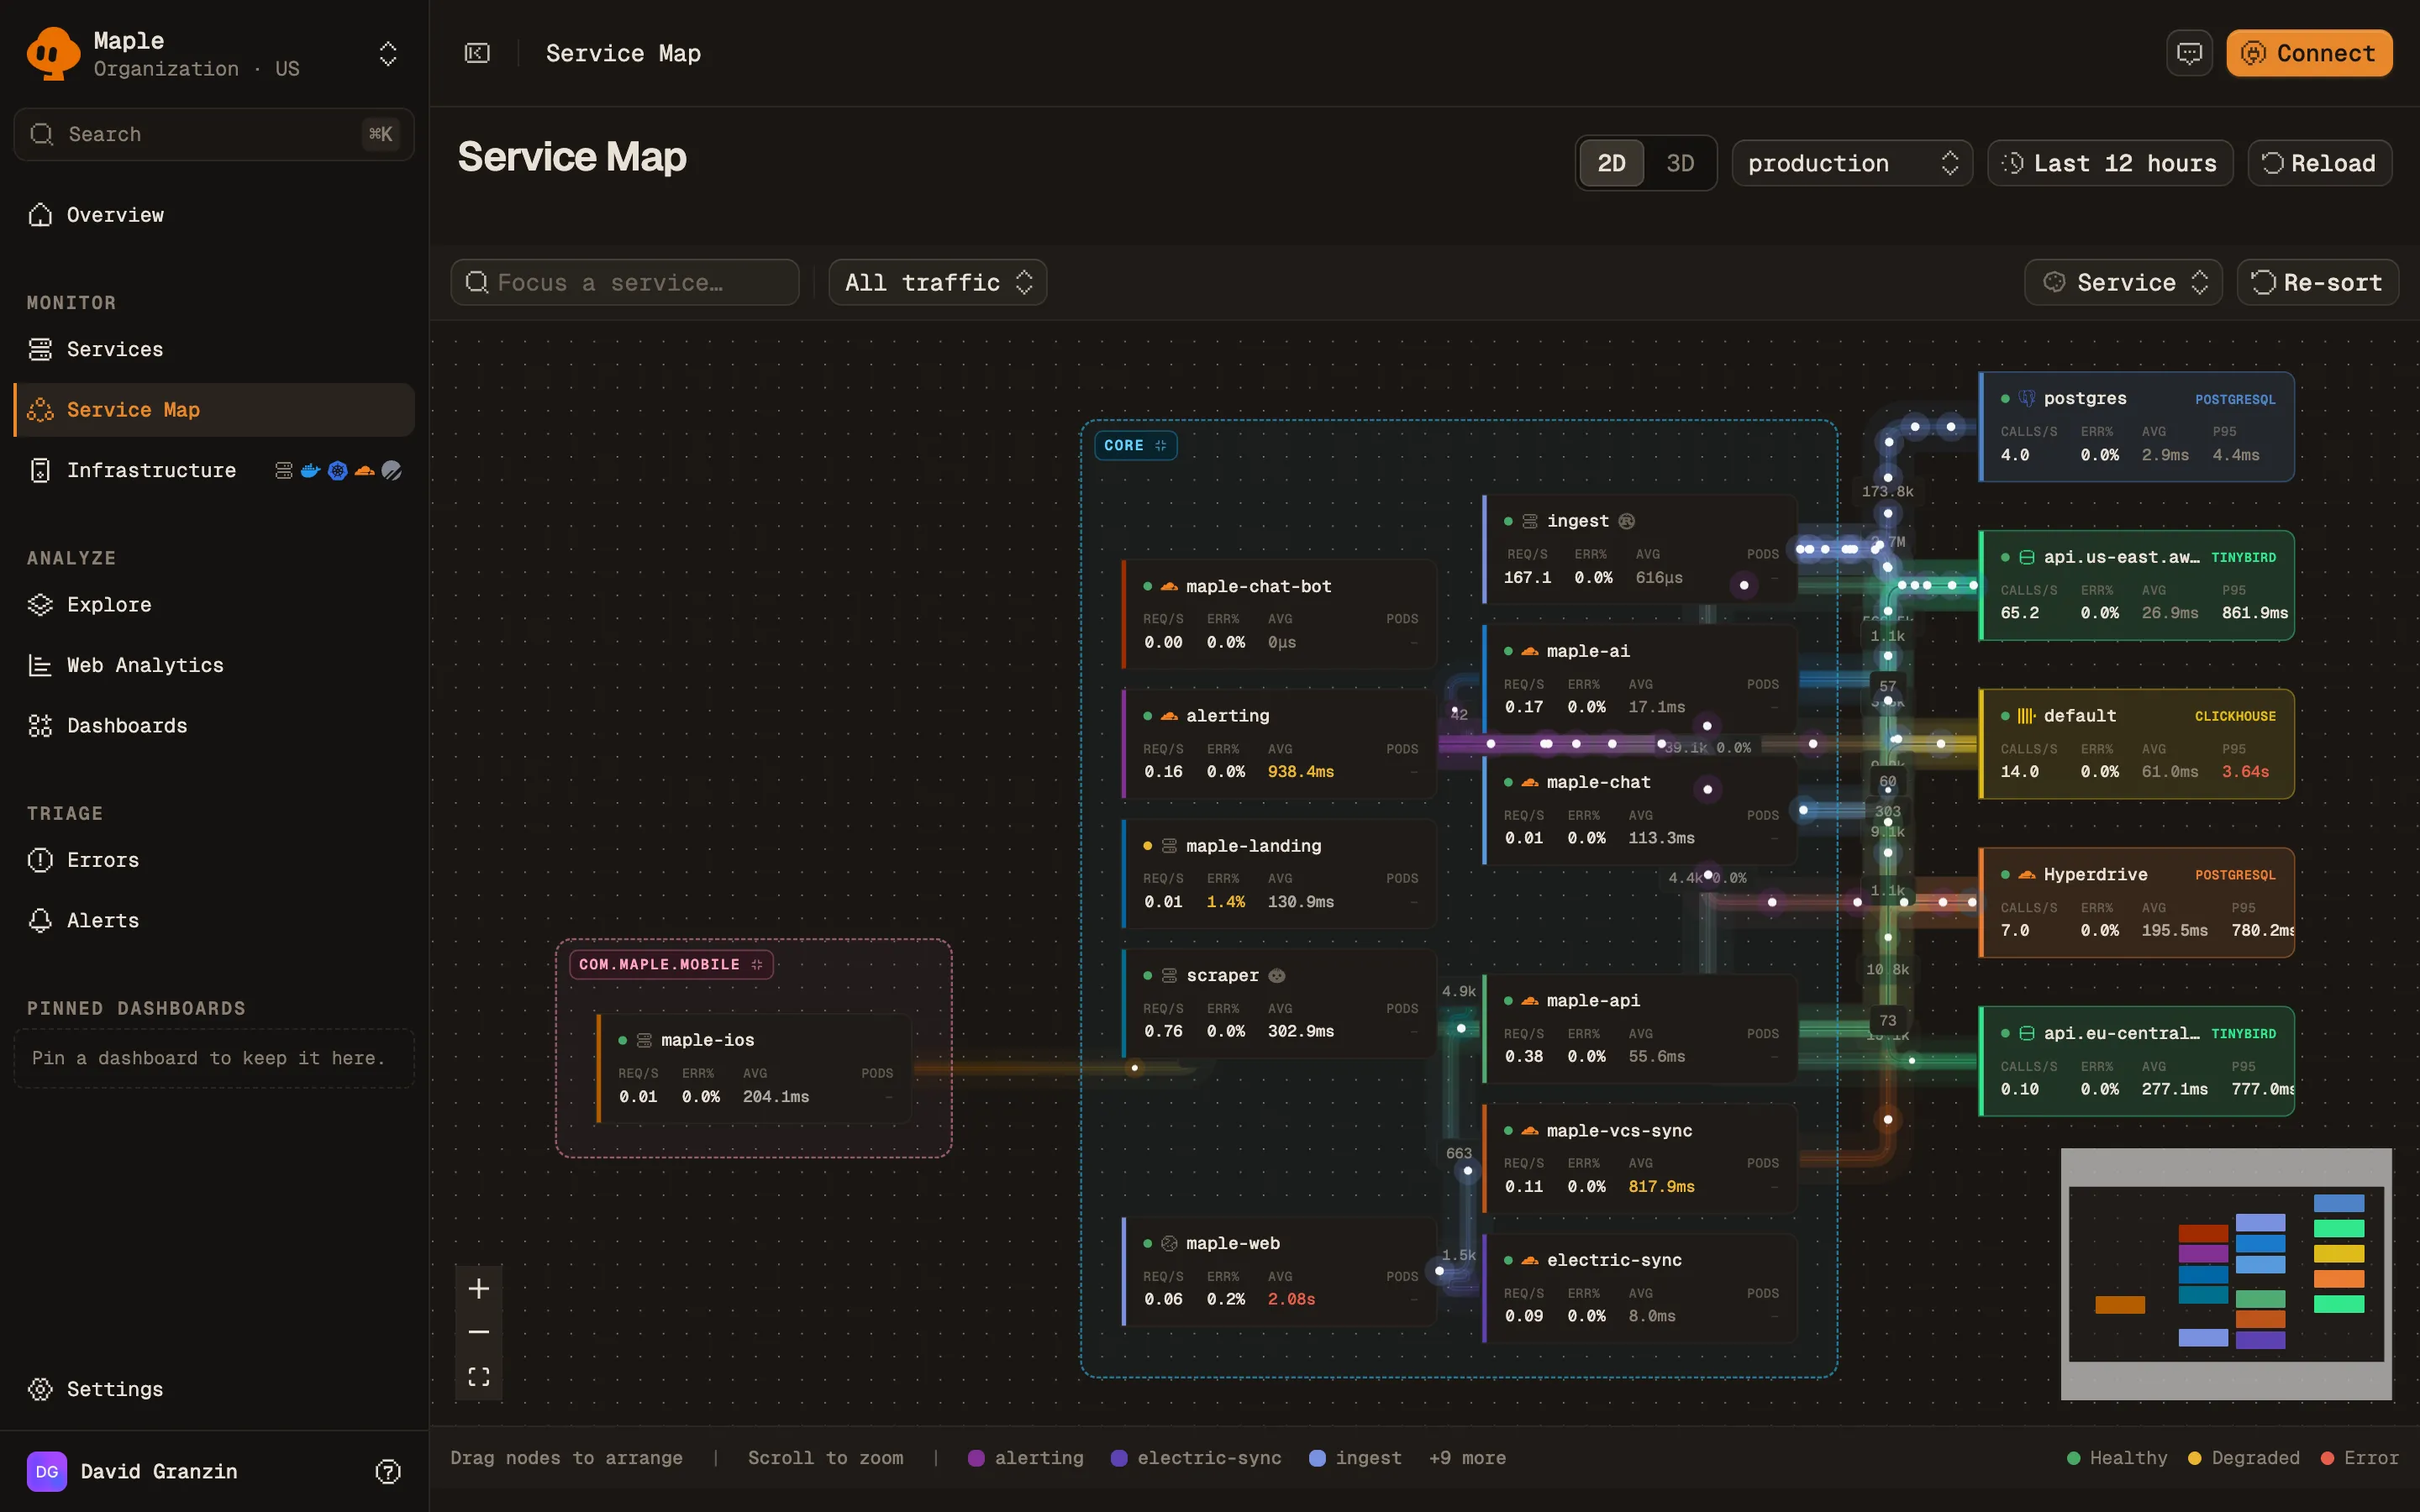Screen dimensions: 2420x1512
Task: Click the server icon on maple-ios
Action: tap(645, 1040)
